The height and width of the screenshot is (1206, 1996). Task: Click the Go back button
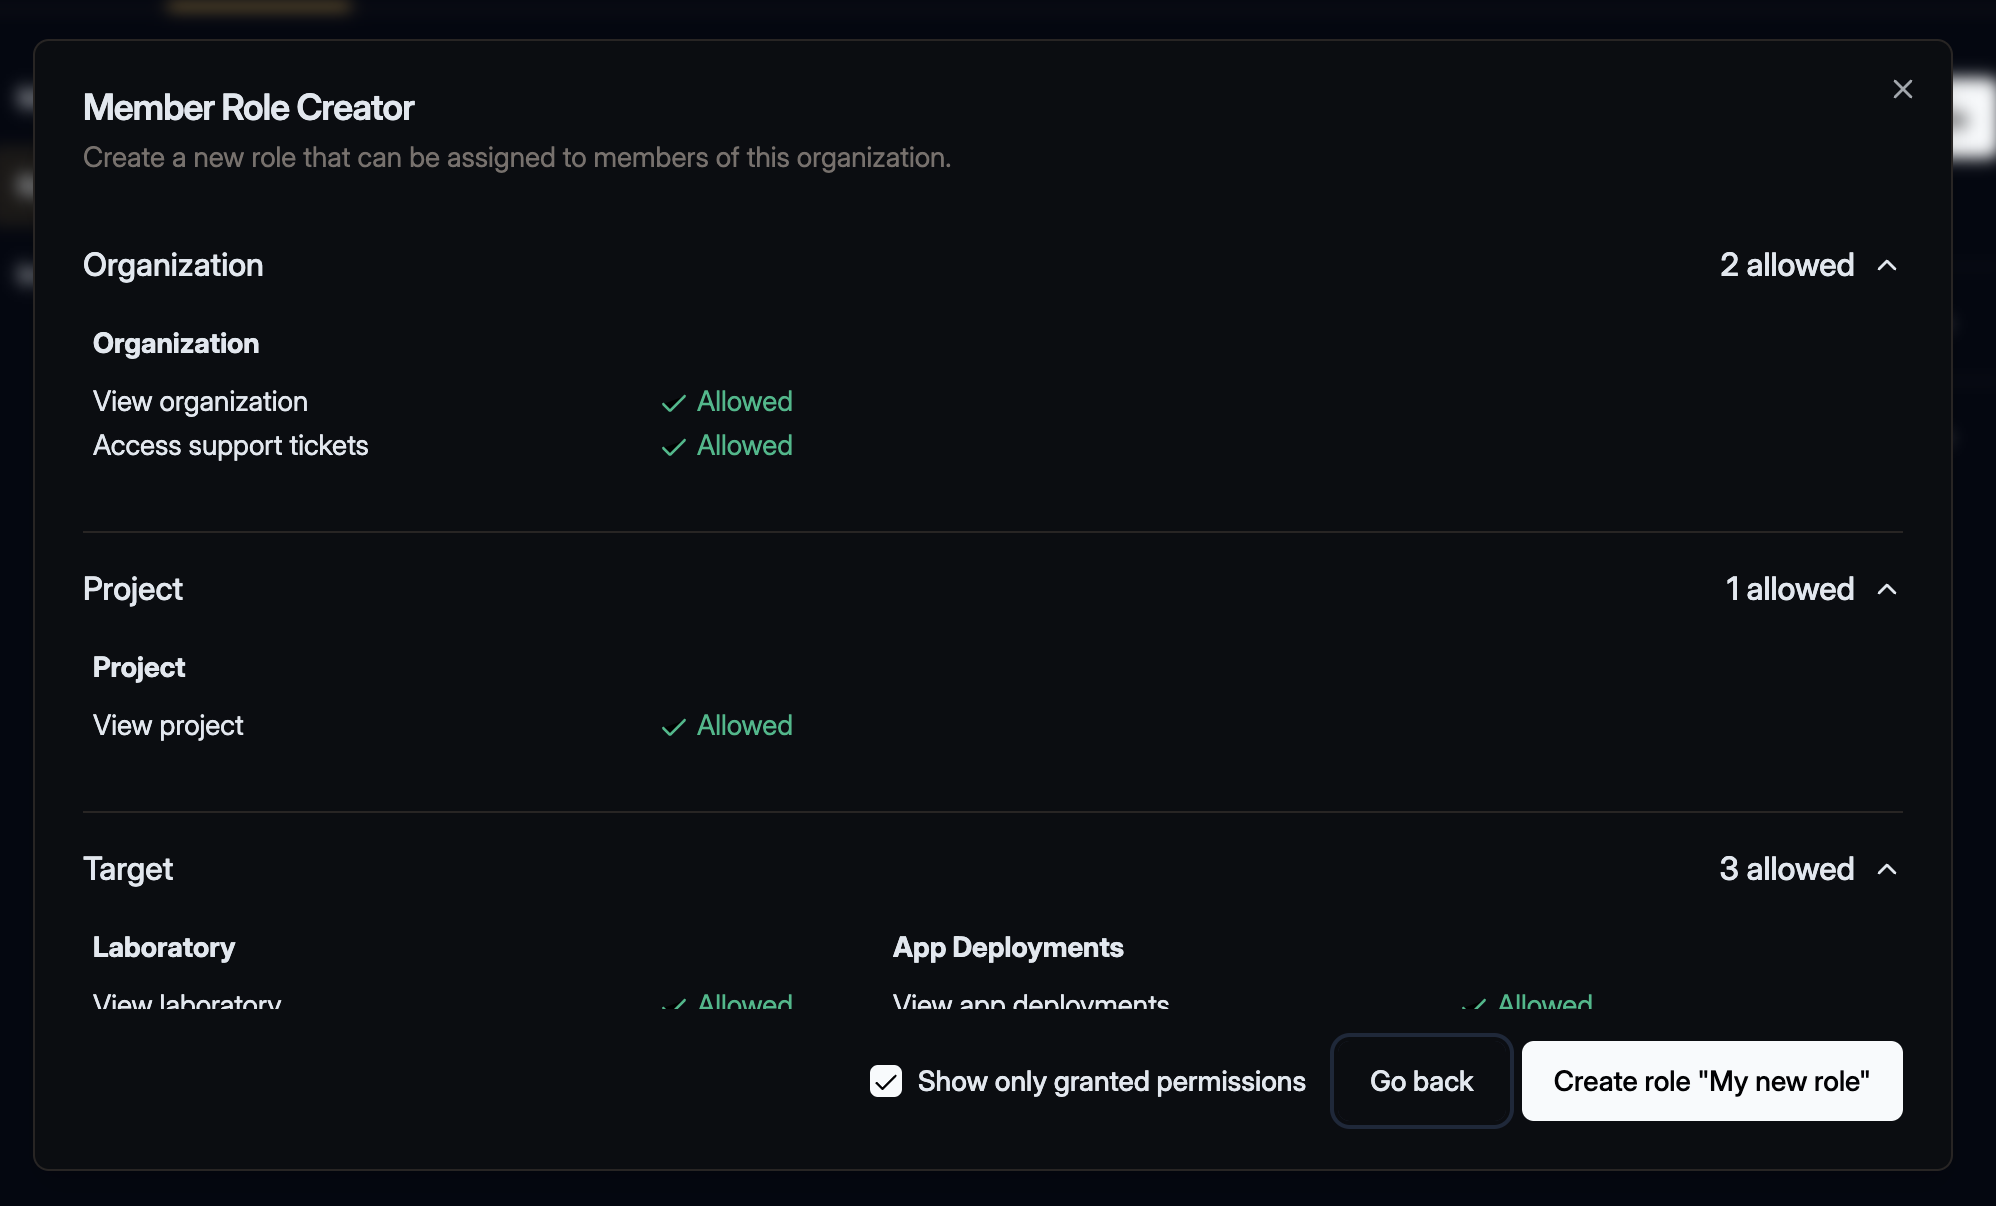(x=1421, y=1081)
